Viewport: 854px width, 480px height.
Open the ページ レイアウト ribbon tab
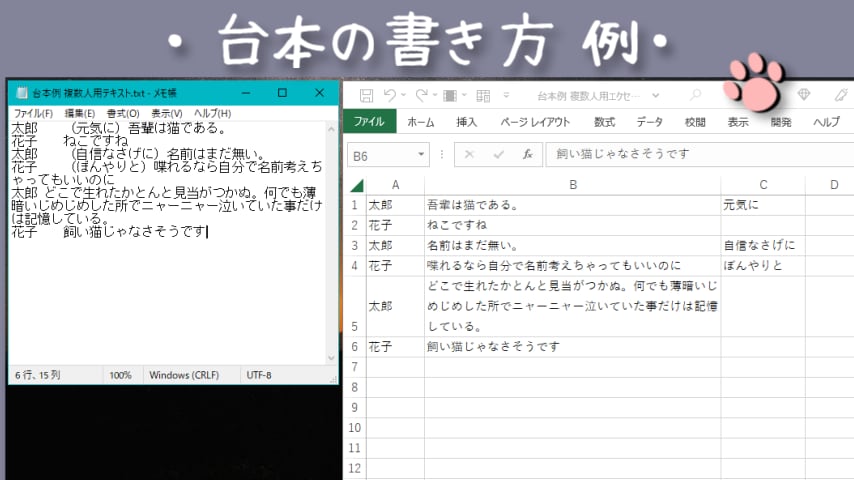pyautogui.click(x=535, y=122)
